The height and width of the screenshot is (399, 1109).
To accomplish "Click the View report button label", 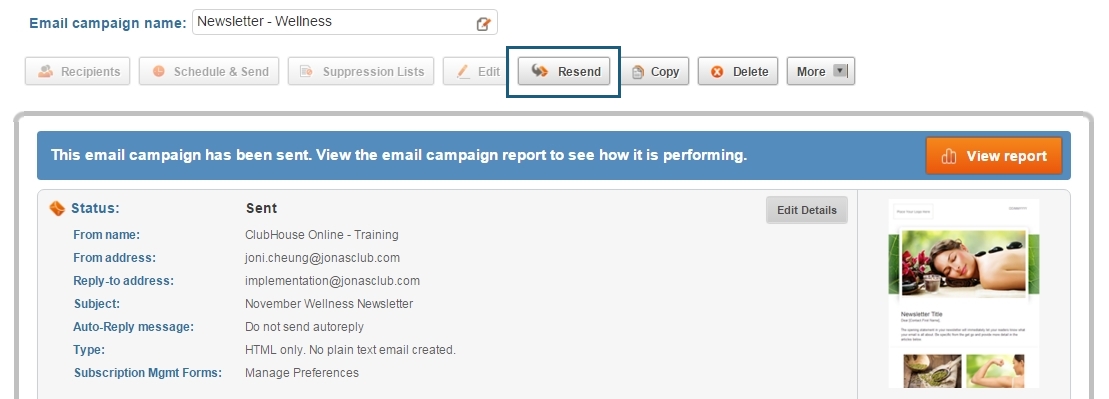I will (1006, 156).
